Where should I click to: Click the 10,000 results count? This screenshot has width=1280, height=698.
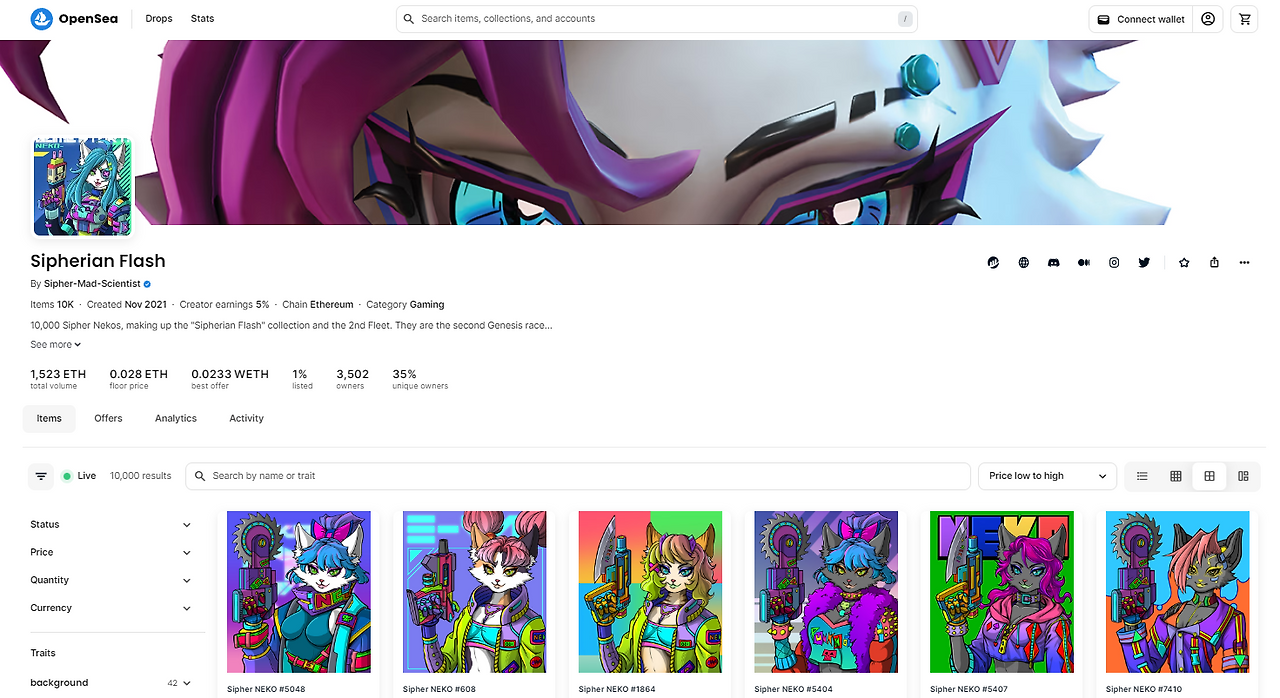(x=140, y=476)
